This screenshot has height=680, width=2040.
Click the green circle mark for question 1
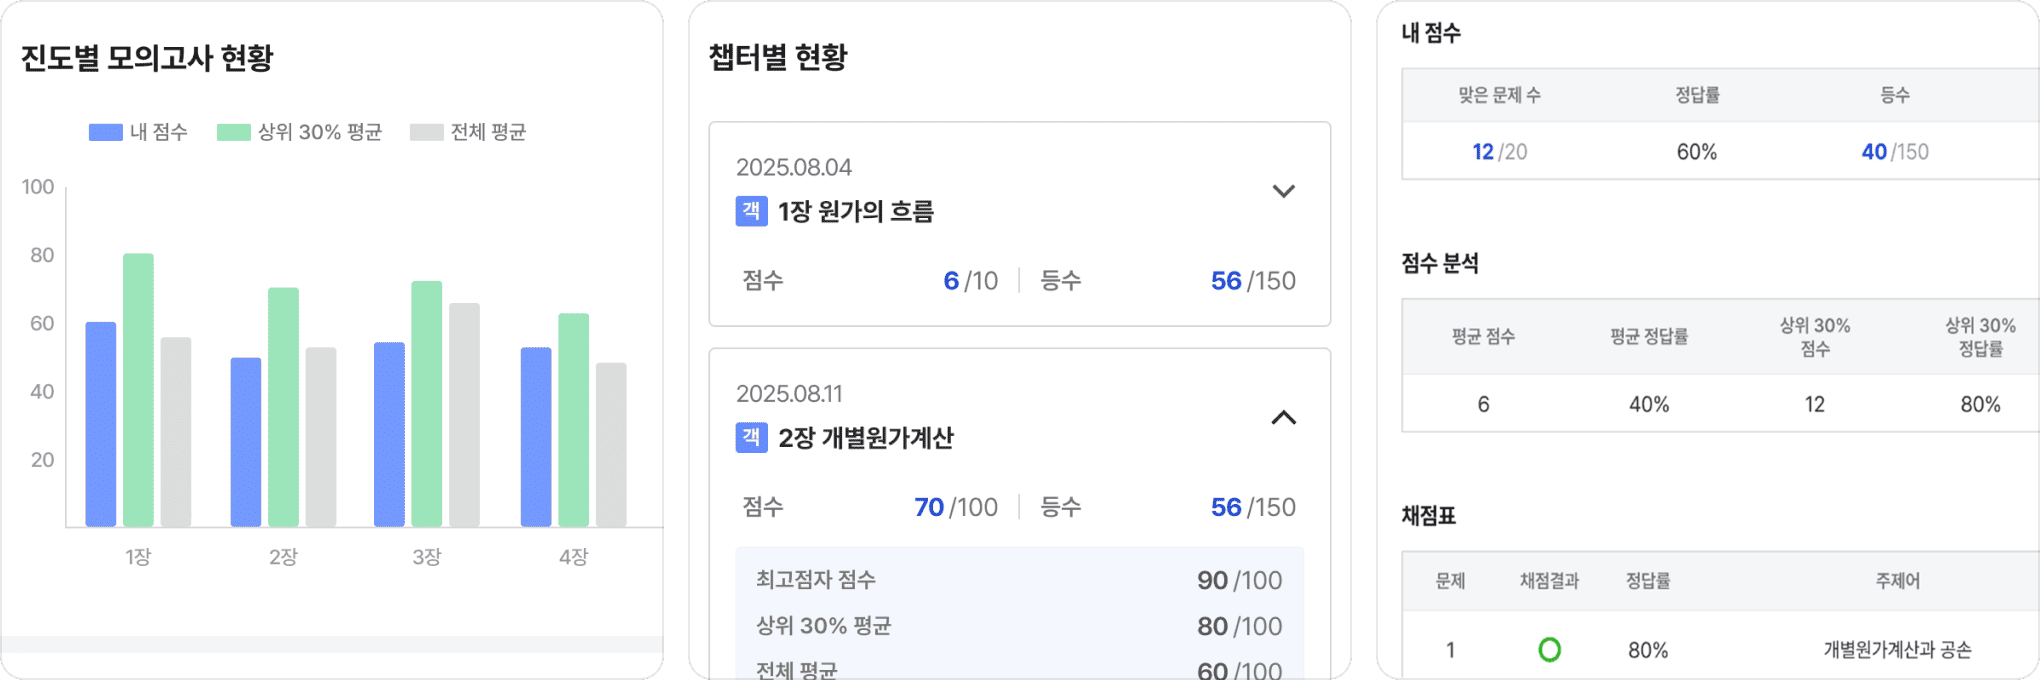click(x=1549, y=650)
